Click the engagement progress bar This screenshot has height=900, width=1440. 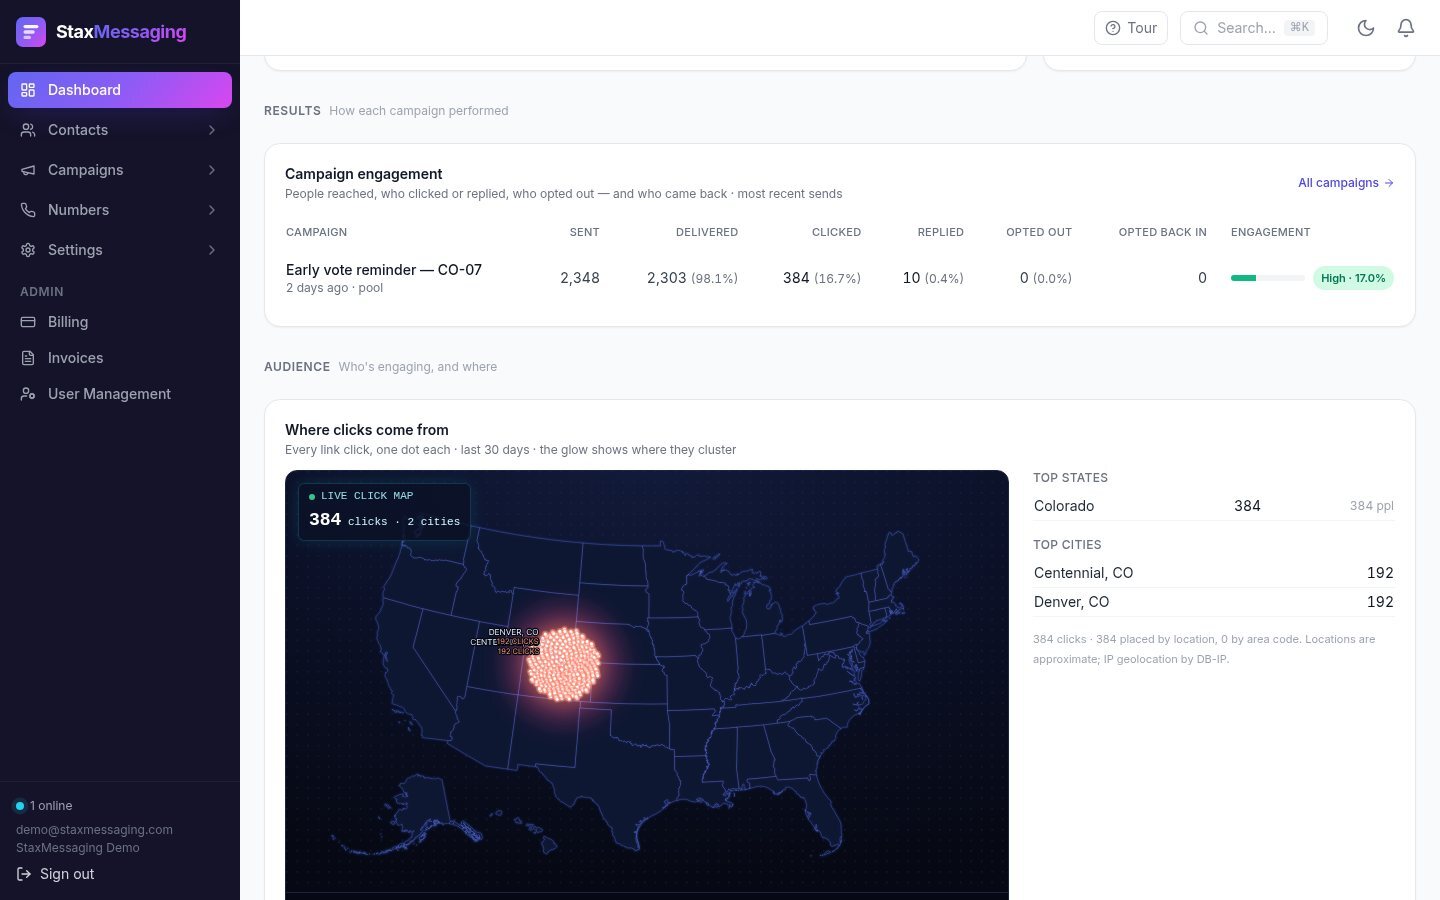point(1267,278)
